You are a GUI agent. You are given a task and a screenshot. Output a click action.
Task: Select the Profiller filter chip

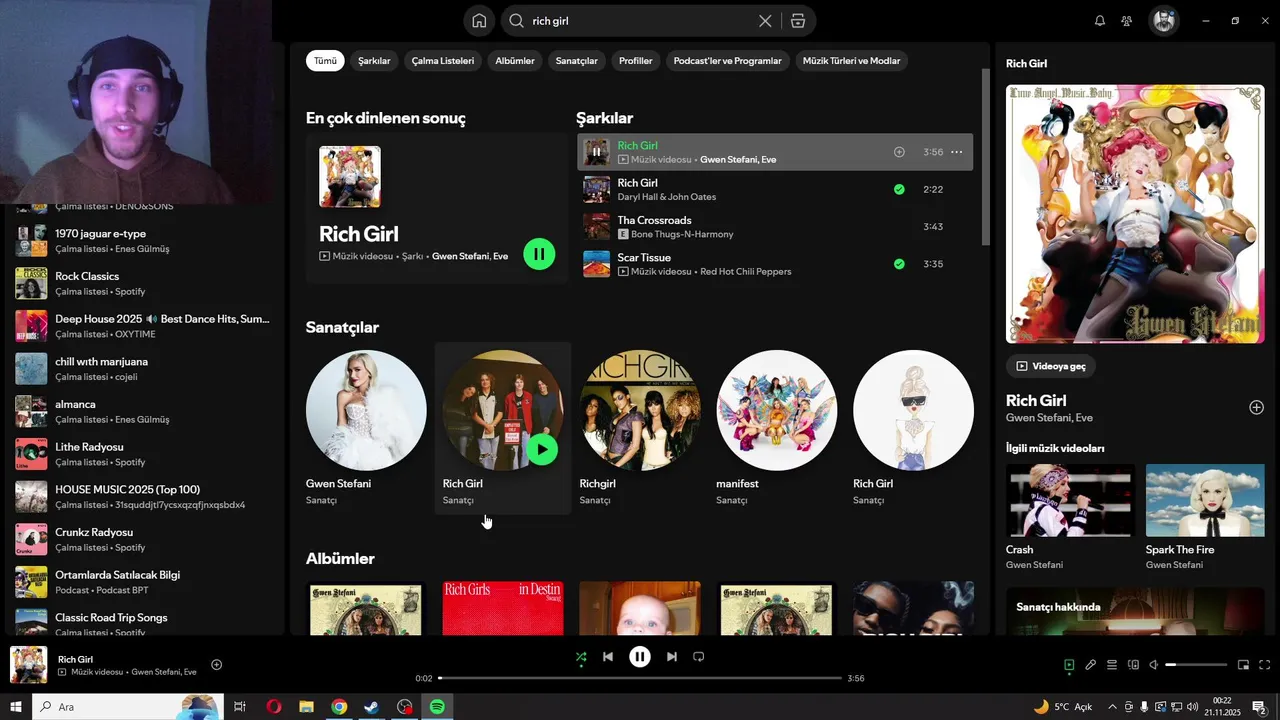tap(636, 61)
